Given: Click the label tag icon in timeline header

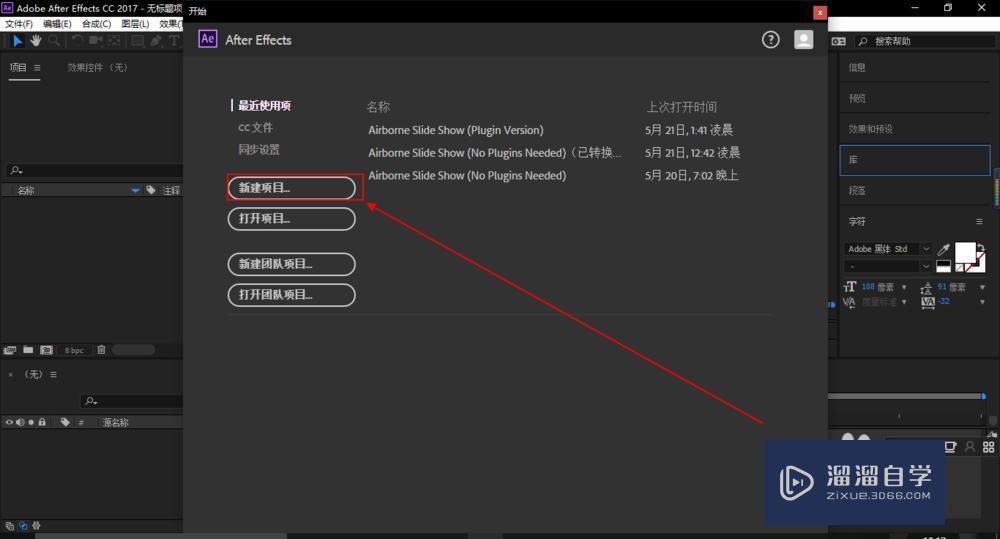Looking at the screenshot, I should (64, 422).
